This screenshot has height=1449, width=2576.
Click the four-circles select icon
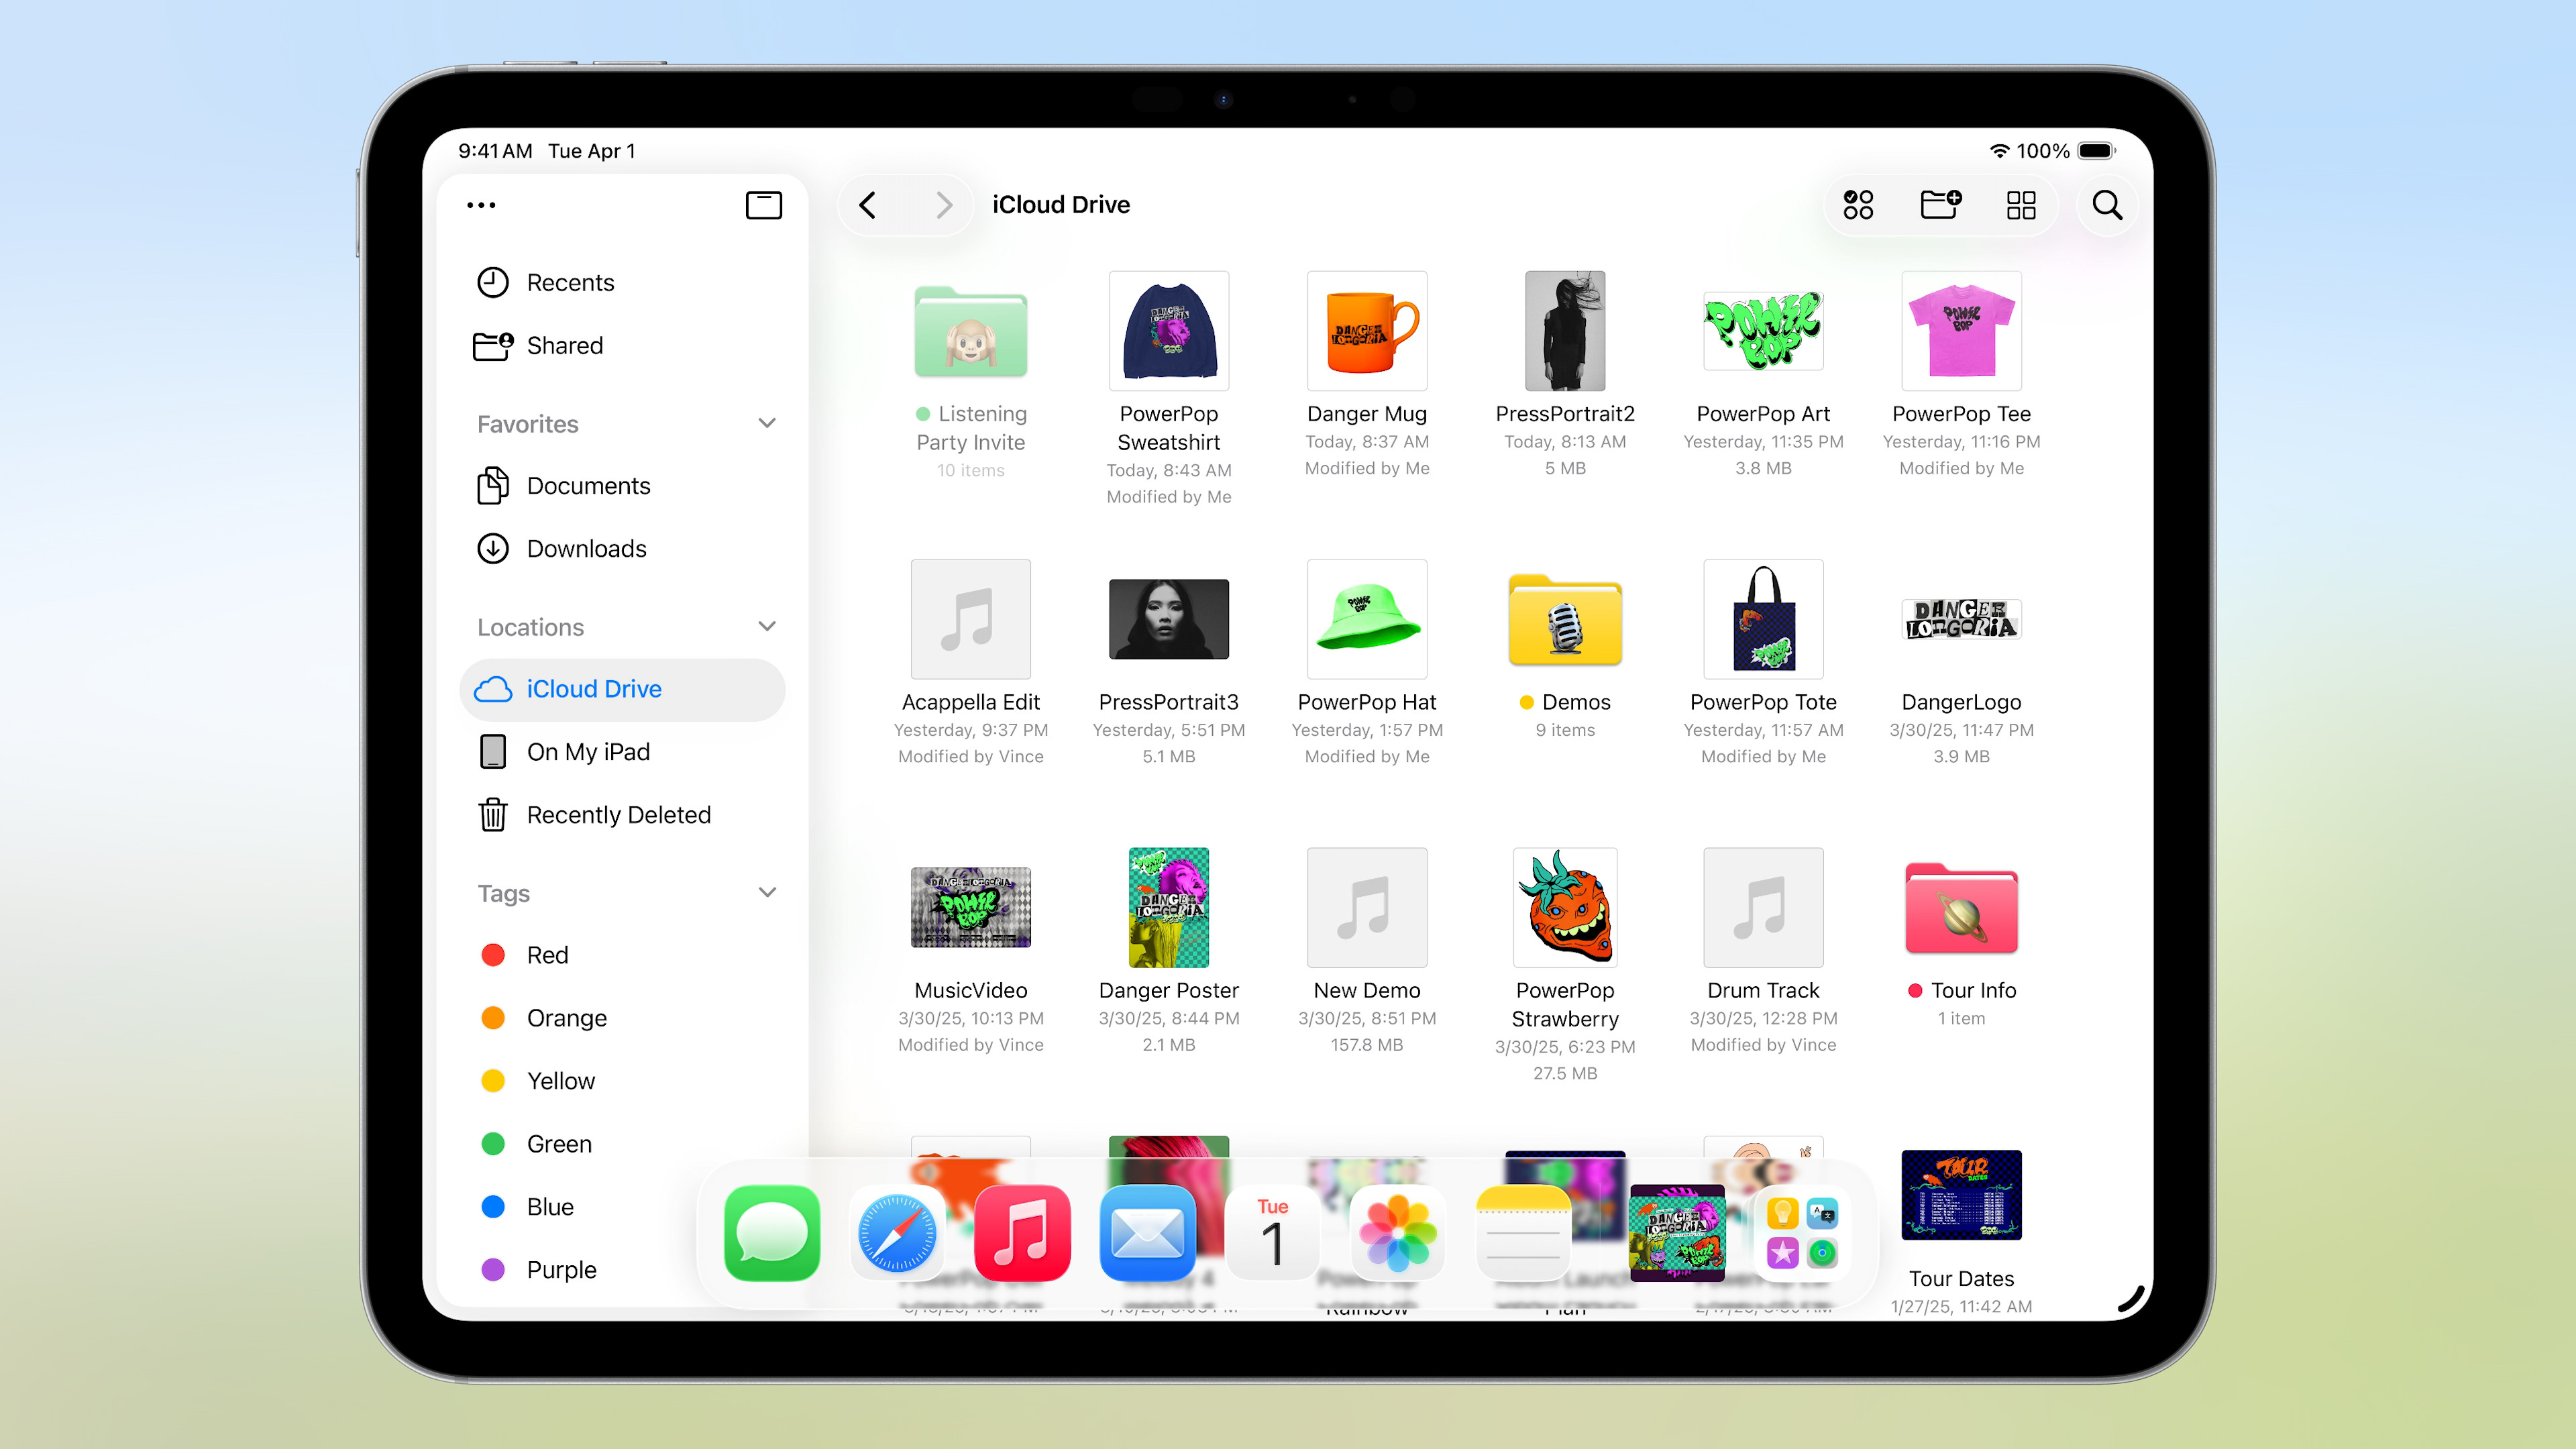click(x=1858, y=205)
